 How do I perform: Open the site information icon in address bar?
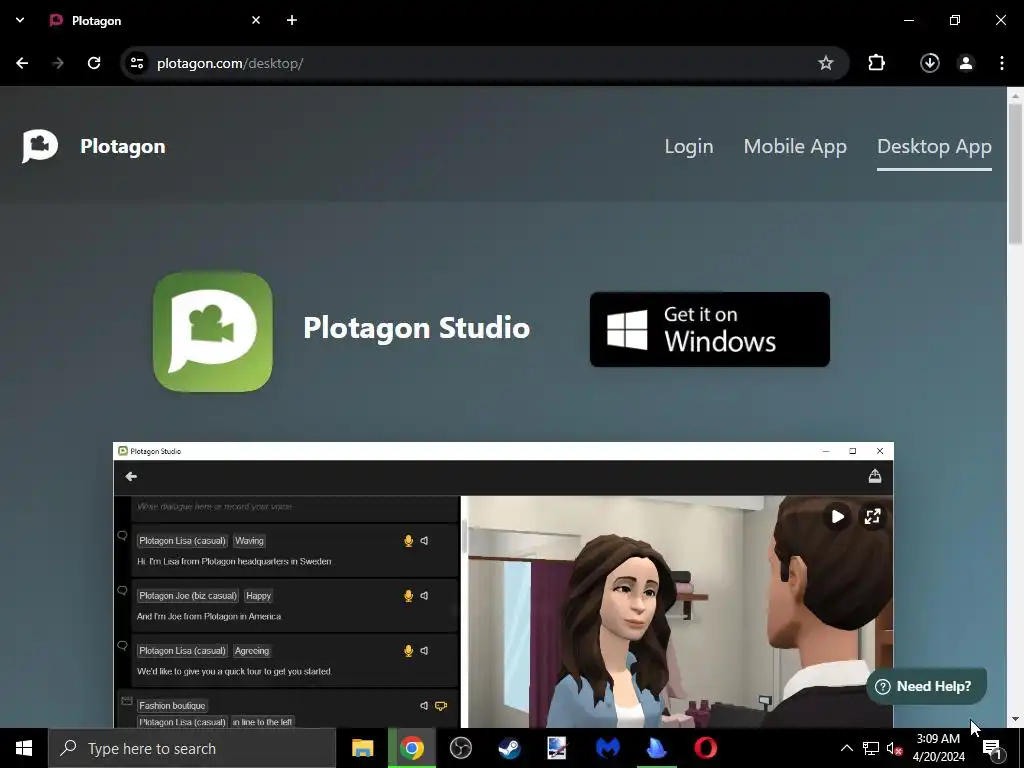137,63
